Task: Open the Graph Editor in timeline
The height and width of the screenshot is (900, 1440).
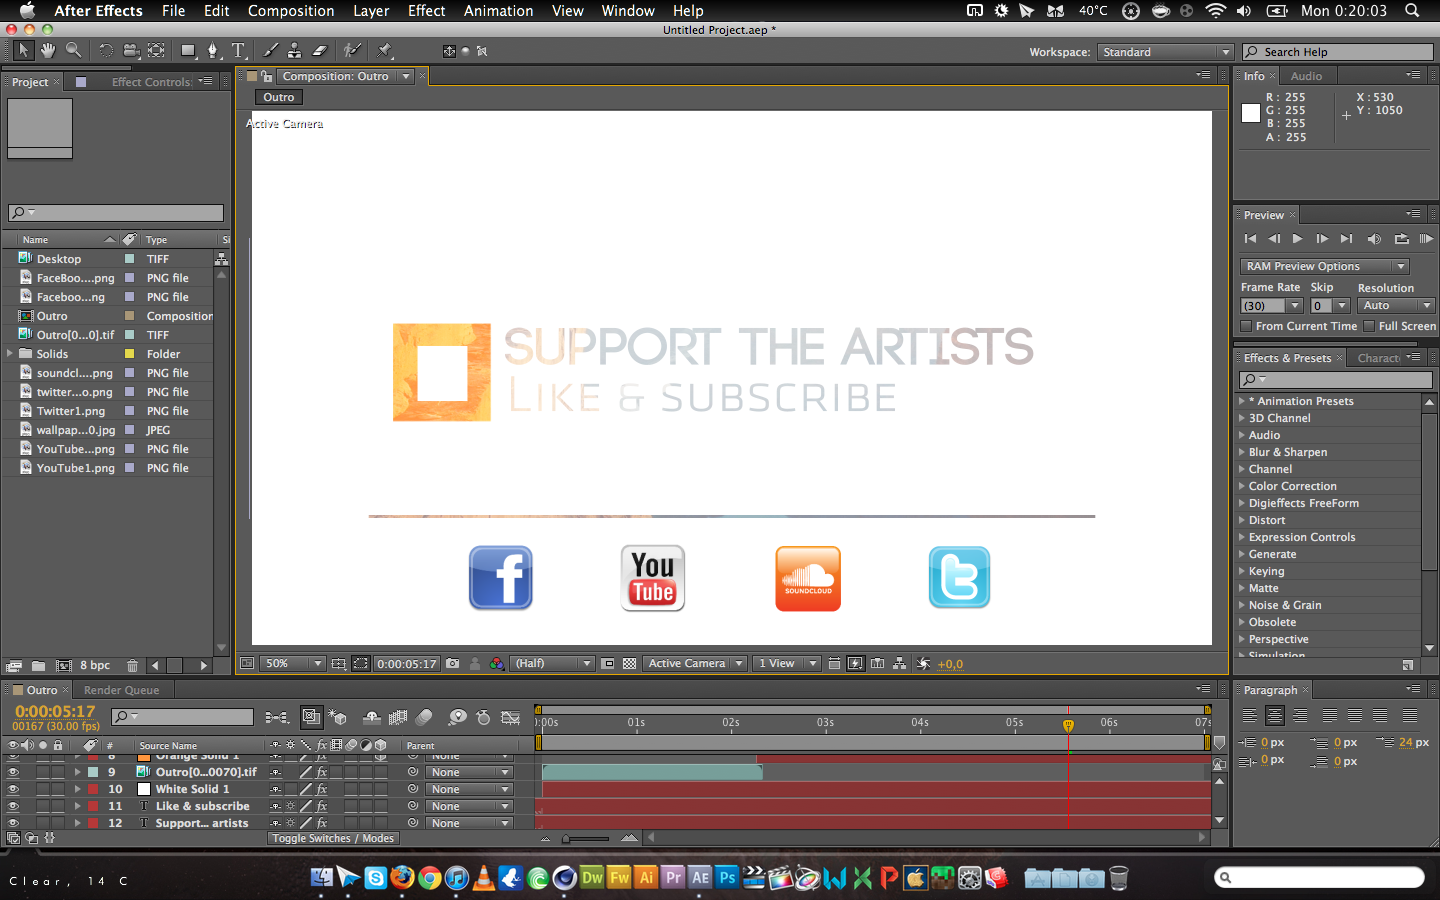Action: (x=510, y=717)
